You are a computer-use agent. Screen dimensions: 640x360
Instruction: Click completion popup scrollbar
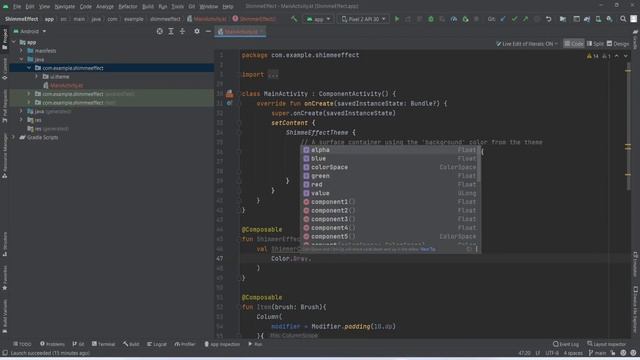(479, 164)
